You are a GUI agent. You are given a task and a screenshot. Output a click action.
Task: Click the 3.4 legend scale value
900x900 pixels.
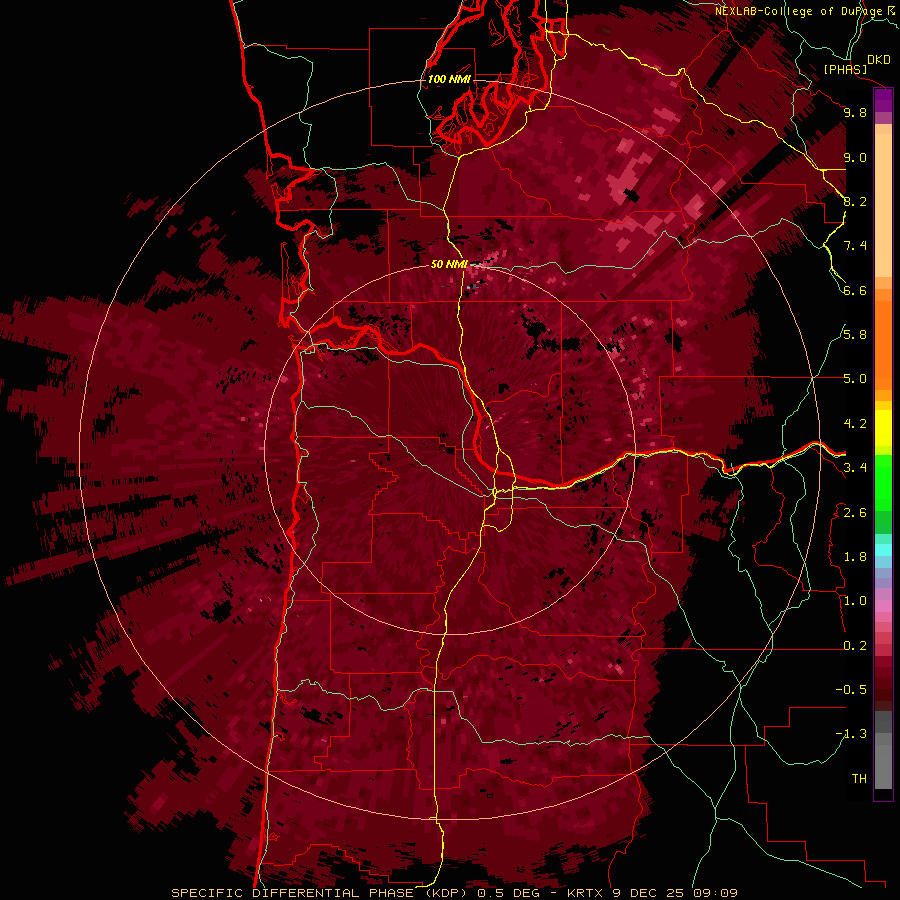(x=855, y=468)
